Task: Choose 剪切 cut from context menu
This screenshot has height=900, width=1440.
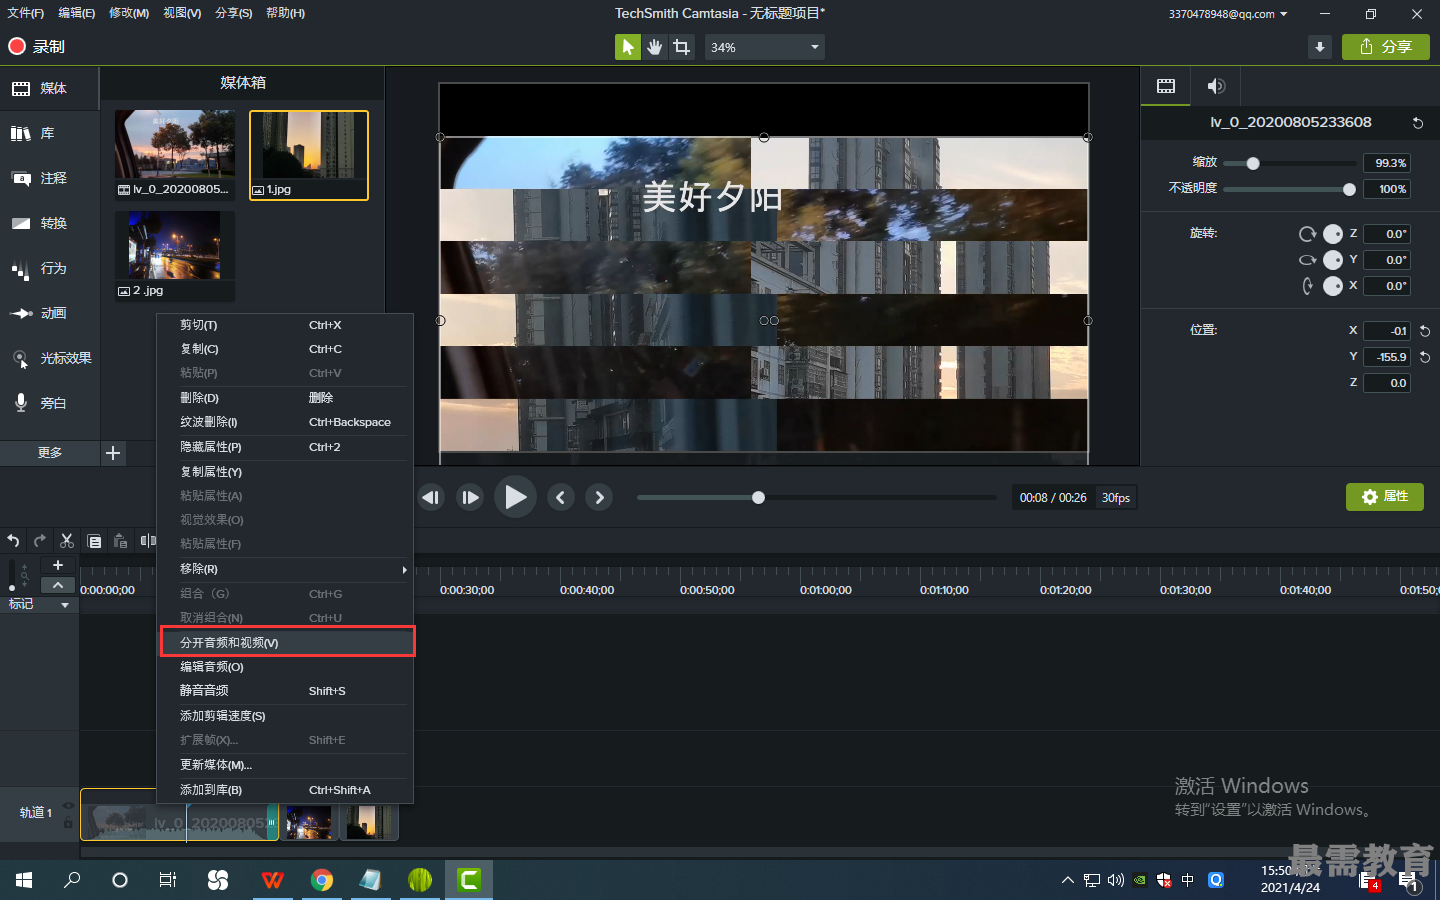Action: (287, 325)
